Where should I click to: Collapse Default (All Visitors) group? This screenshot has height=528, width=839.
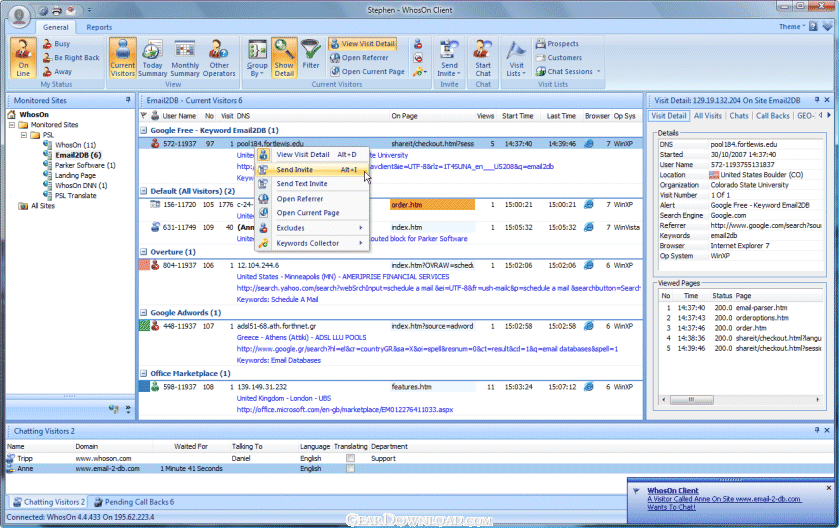pos(143,191)
